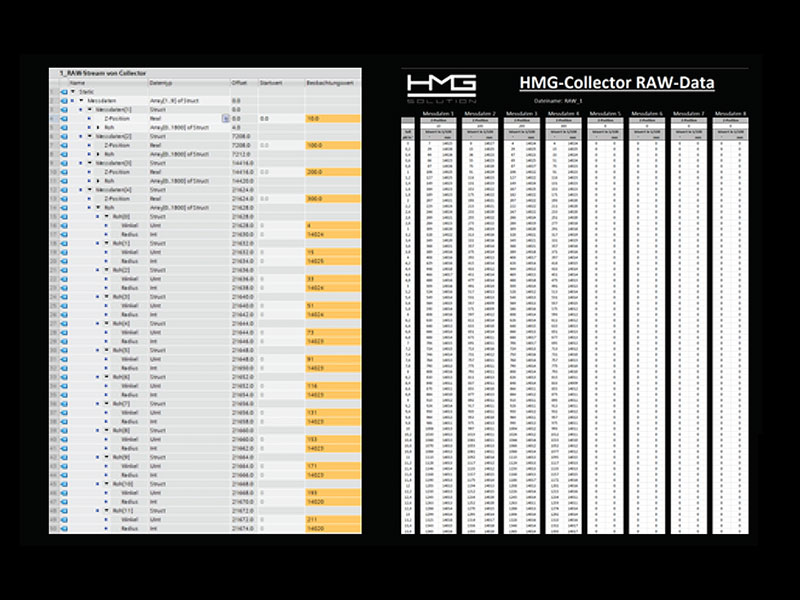Viewport: 800px width, 600px height.
Task: Click the Messdaten 7 column heading in spreadsheet
Action: click(x=689, y=113)
